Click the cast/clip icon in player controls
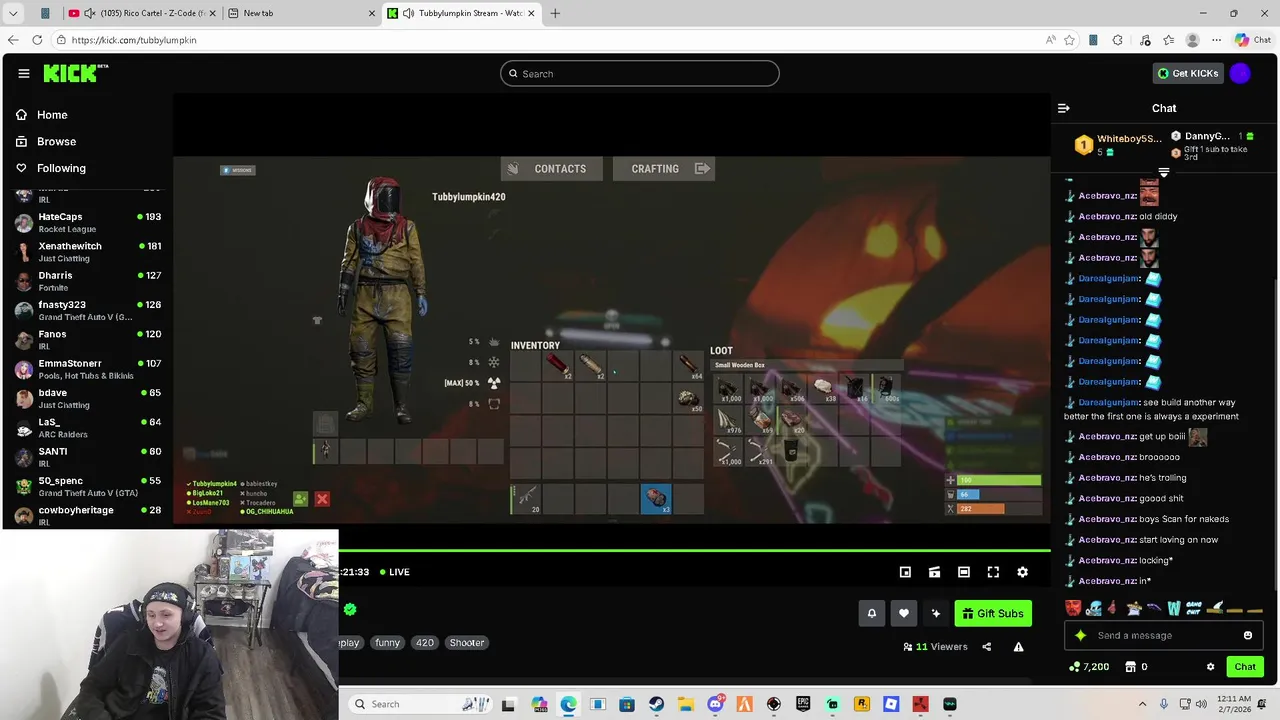This screenshot has width=1280, height=720. pos(934,572)
